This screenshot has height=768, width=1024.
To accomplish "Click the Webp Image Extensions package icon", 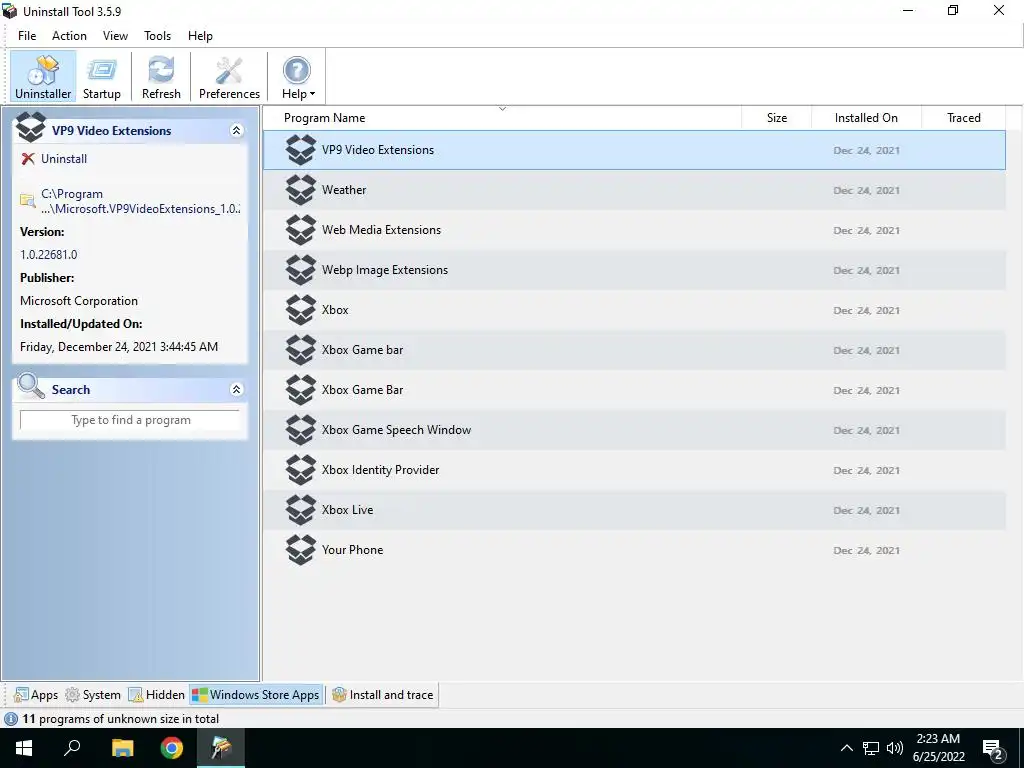I will click(x=301, y=270).
